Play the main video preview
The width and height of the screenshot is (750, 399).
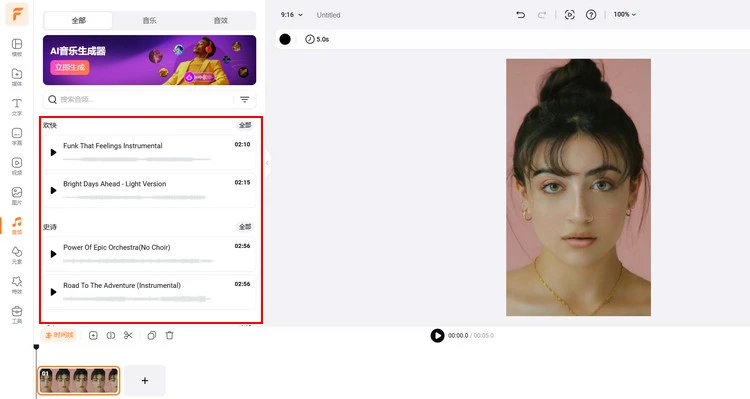[437, 335]
